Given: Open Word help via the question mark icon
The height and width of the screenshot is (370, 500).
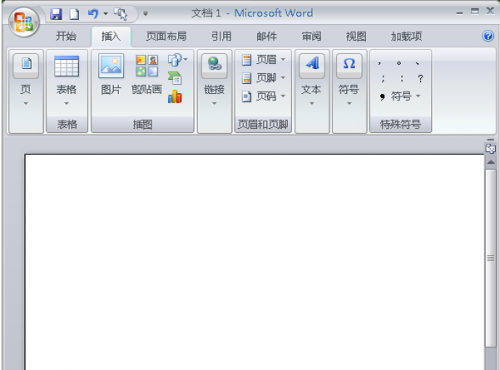Looking at the screenshot, I should (x=488, y=36).
